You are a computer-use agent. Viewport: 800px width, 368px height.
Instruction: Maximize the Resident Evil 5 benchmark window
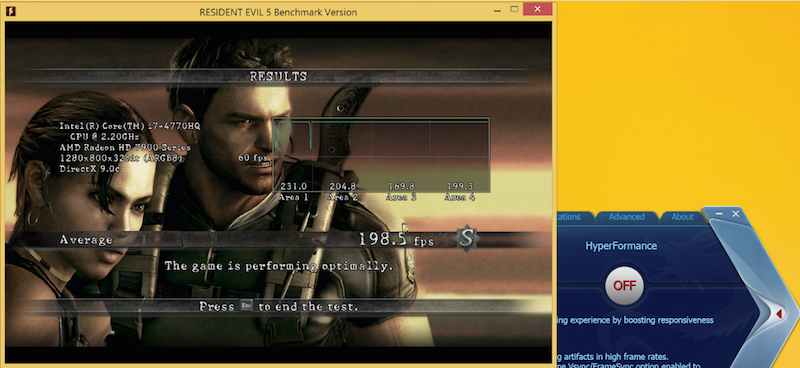tap(514, 9)
